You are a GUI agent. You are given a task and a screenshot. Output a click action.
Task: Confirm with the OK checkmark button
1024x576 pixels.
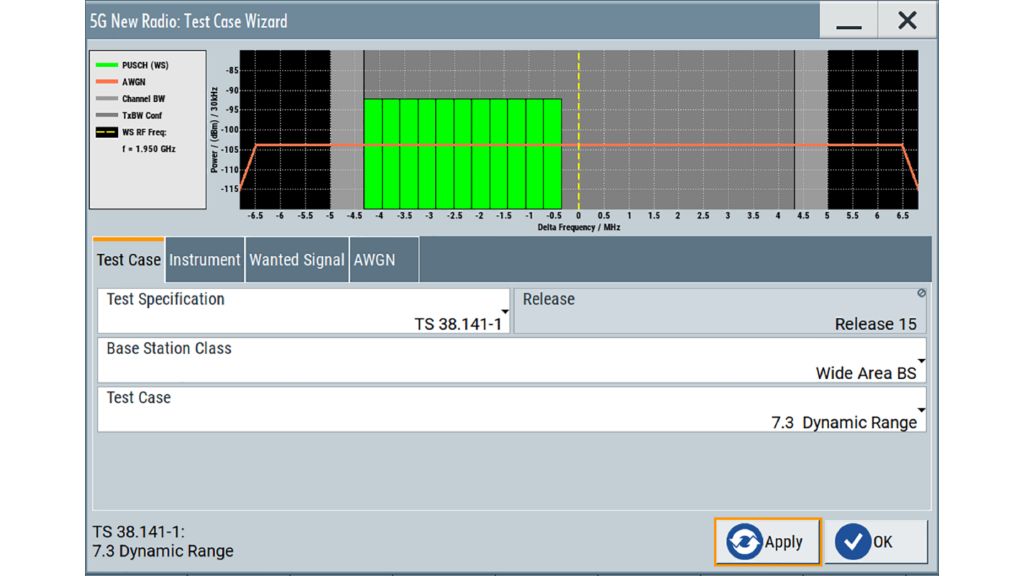(875, 541)
